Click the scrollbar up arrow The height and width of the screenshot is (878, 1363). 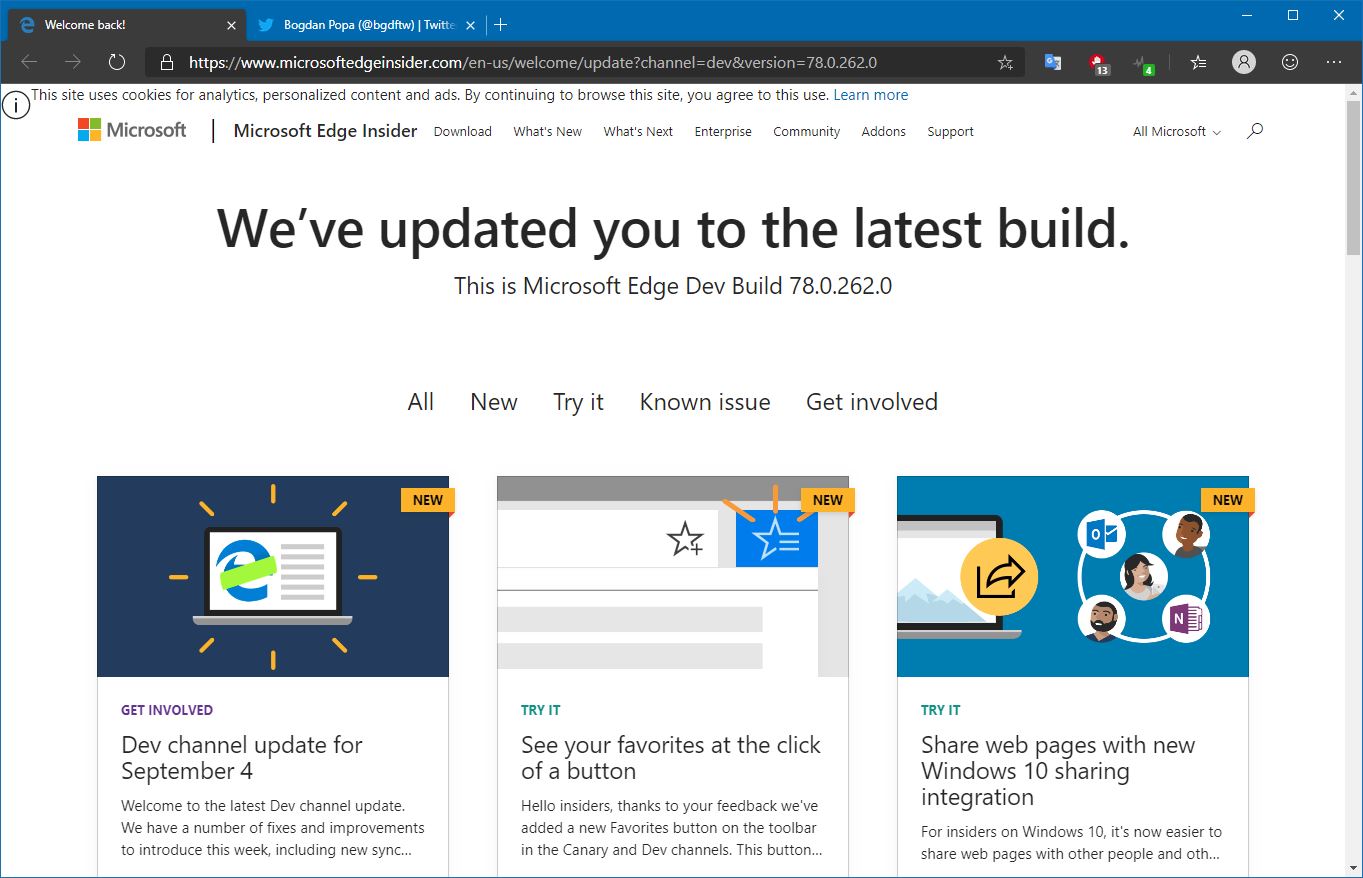(1353, 92)
